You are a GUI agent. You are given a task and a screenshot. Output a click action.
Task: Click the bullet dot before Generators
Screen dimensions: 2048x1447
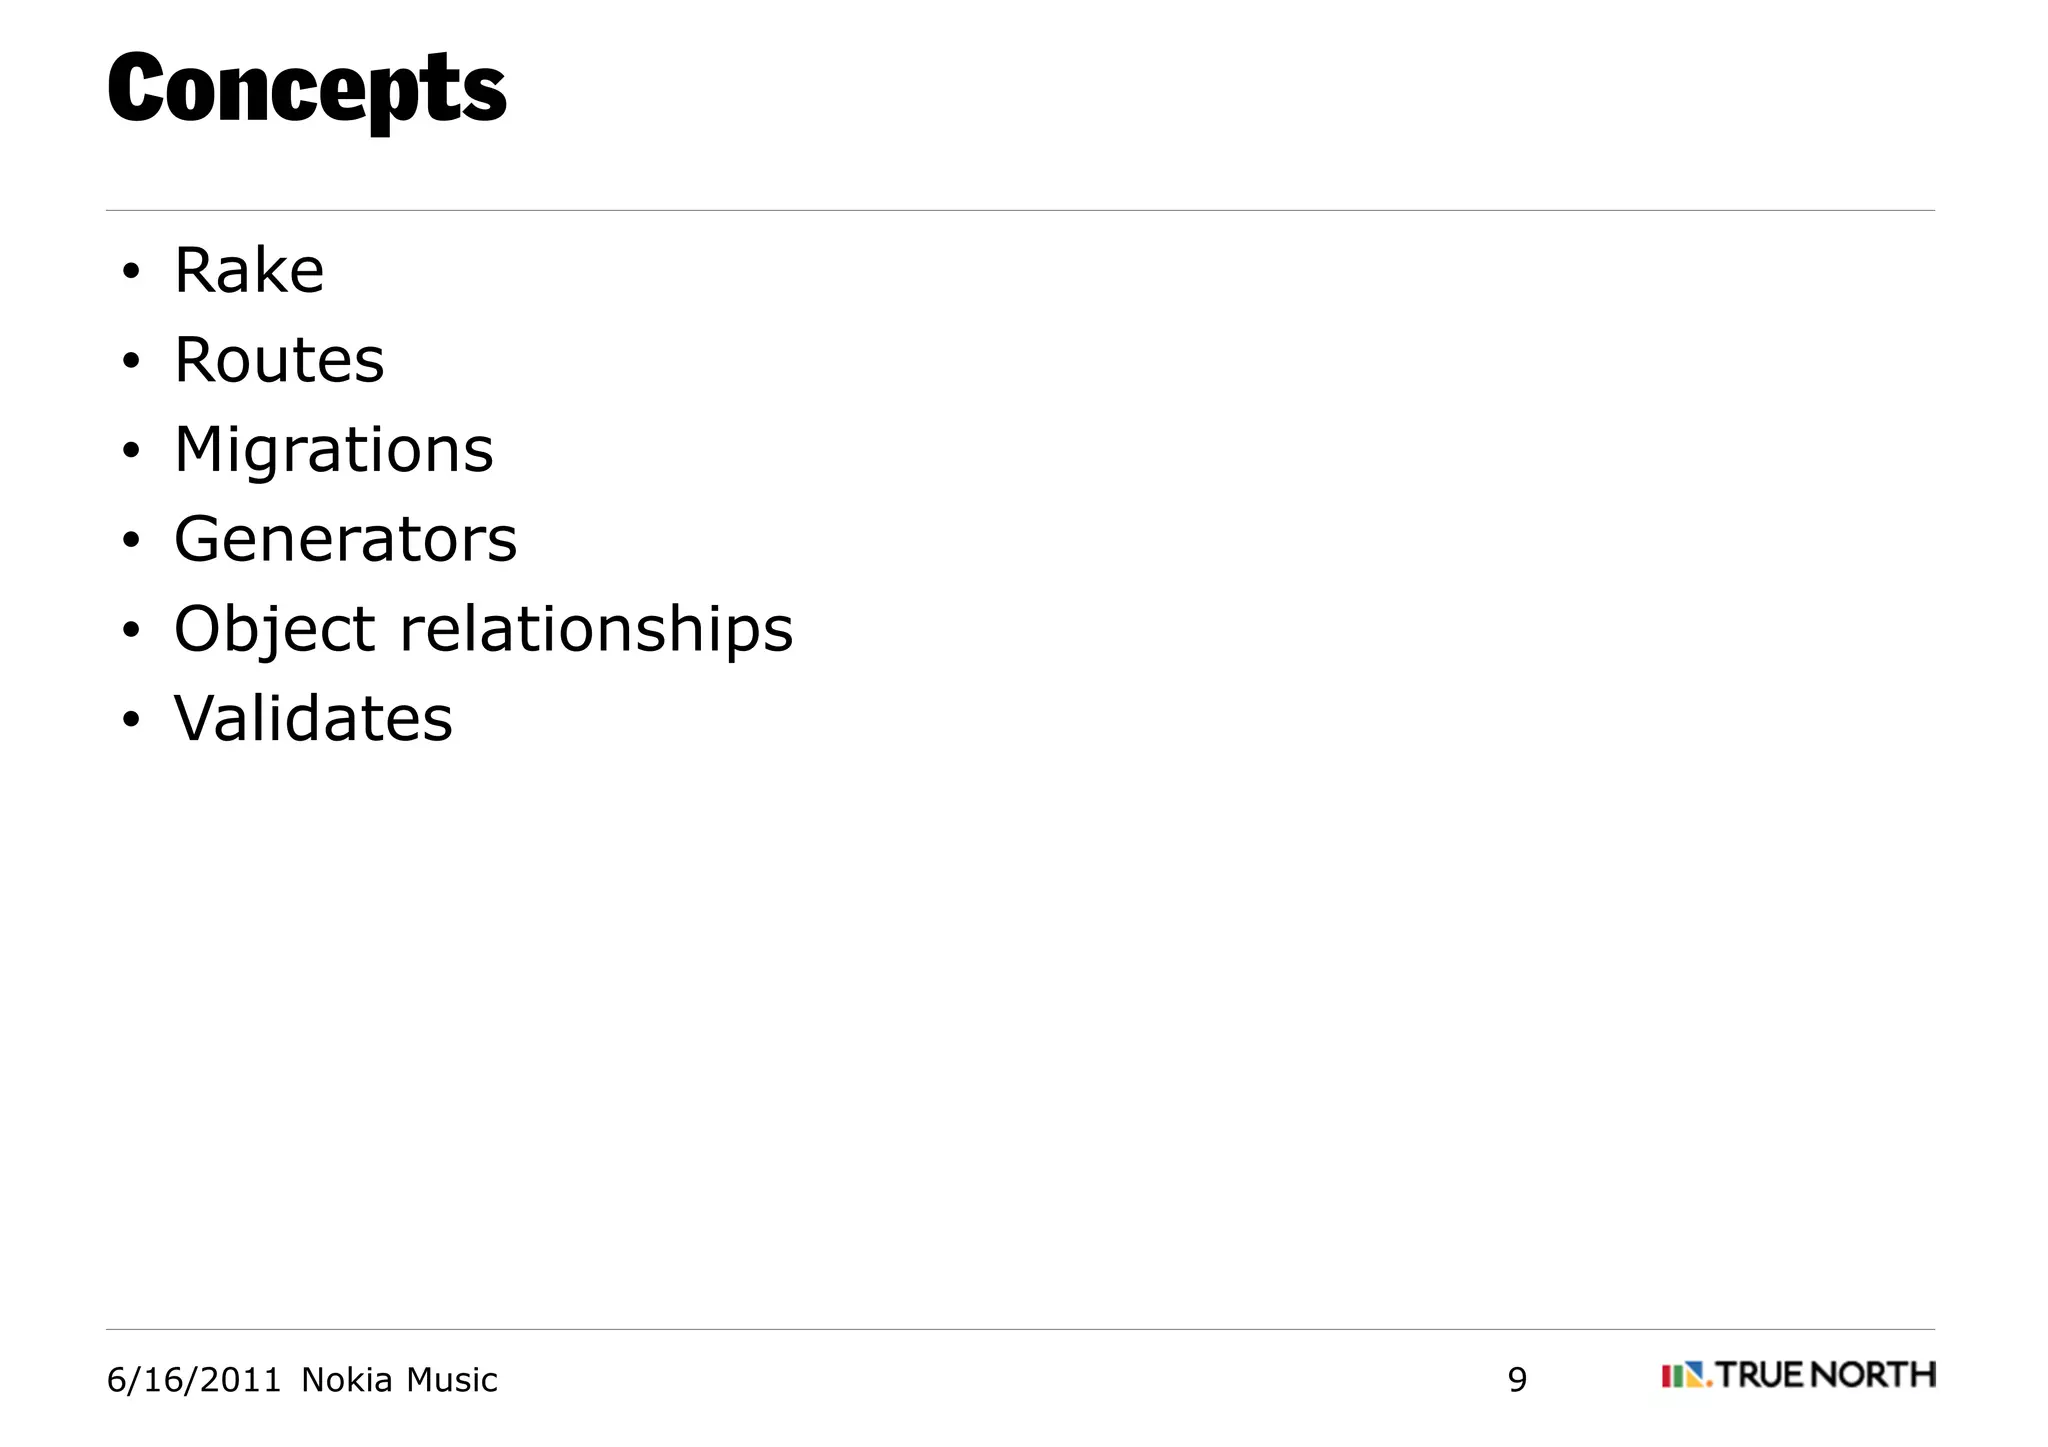click(130, 543)
